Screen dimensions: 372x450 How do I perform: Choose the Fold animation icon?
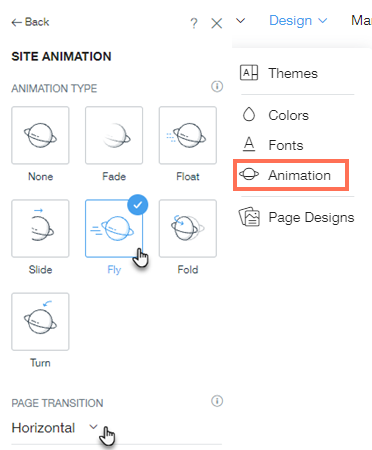(188, 229)
